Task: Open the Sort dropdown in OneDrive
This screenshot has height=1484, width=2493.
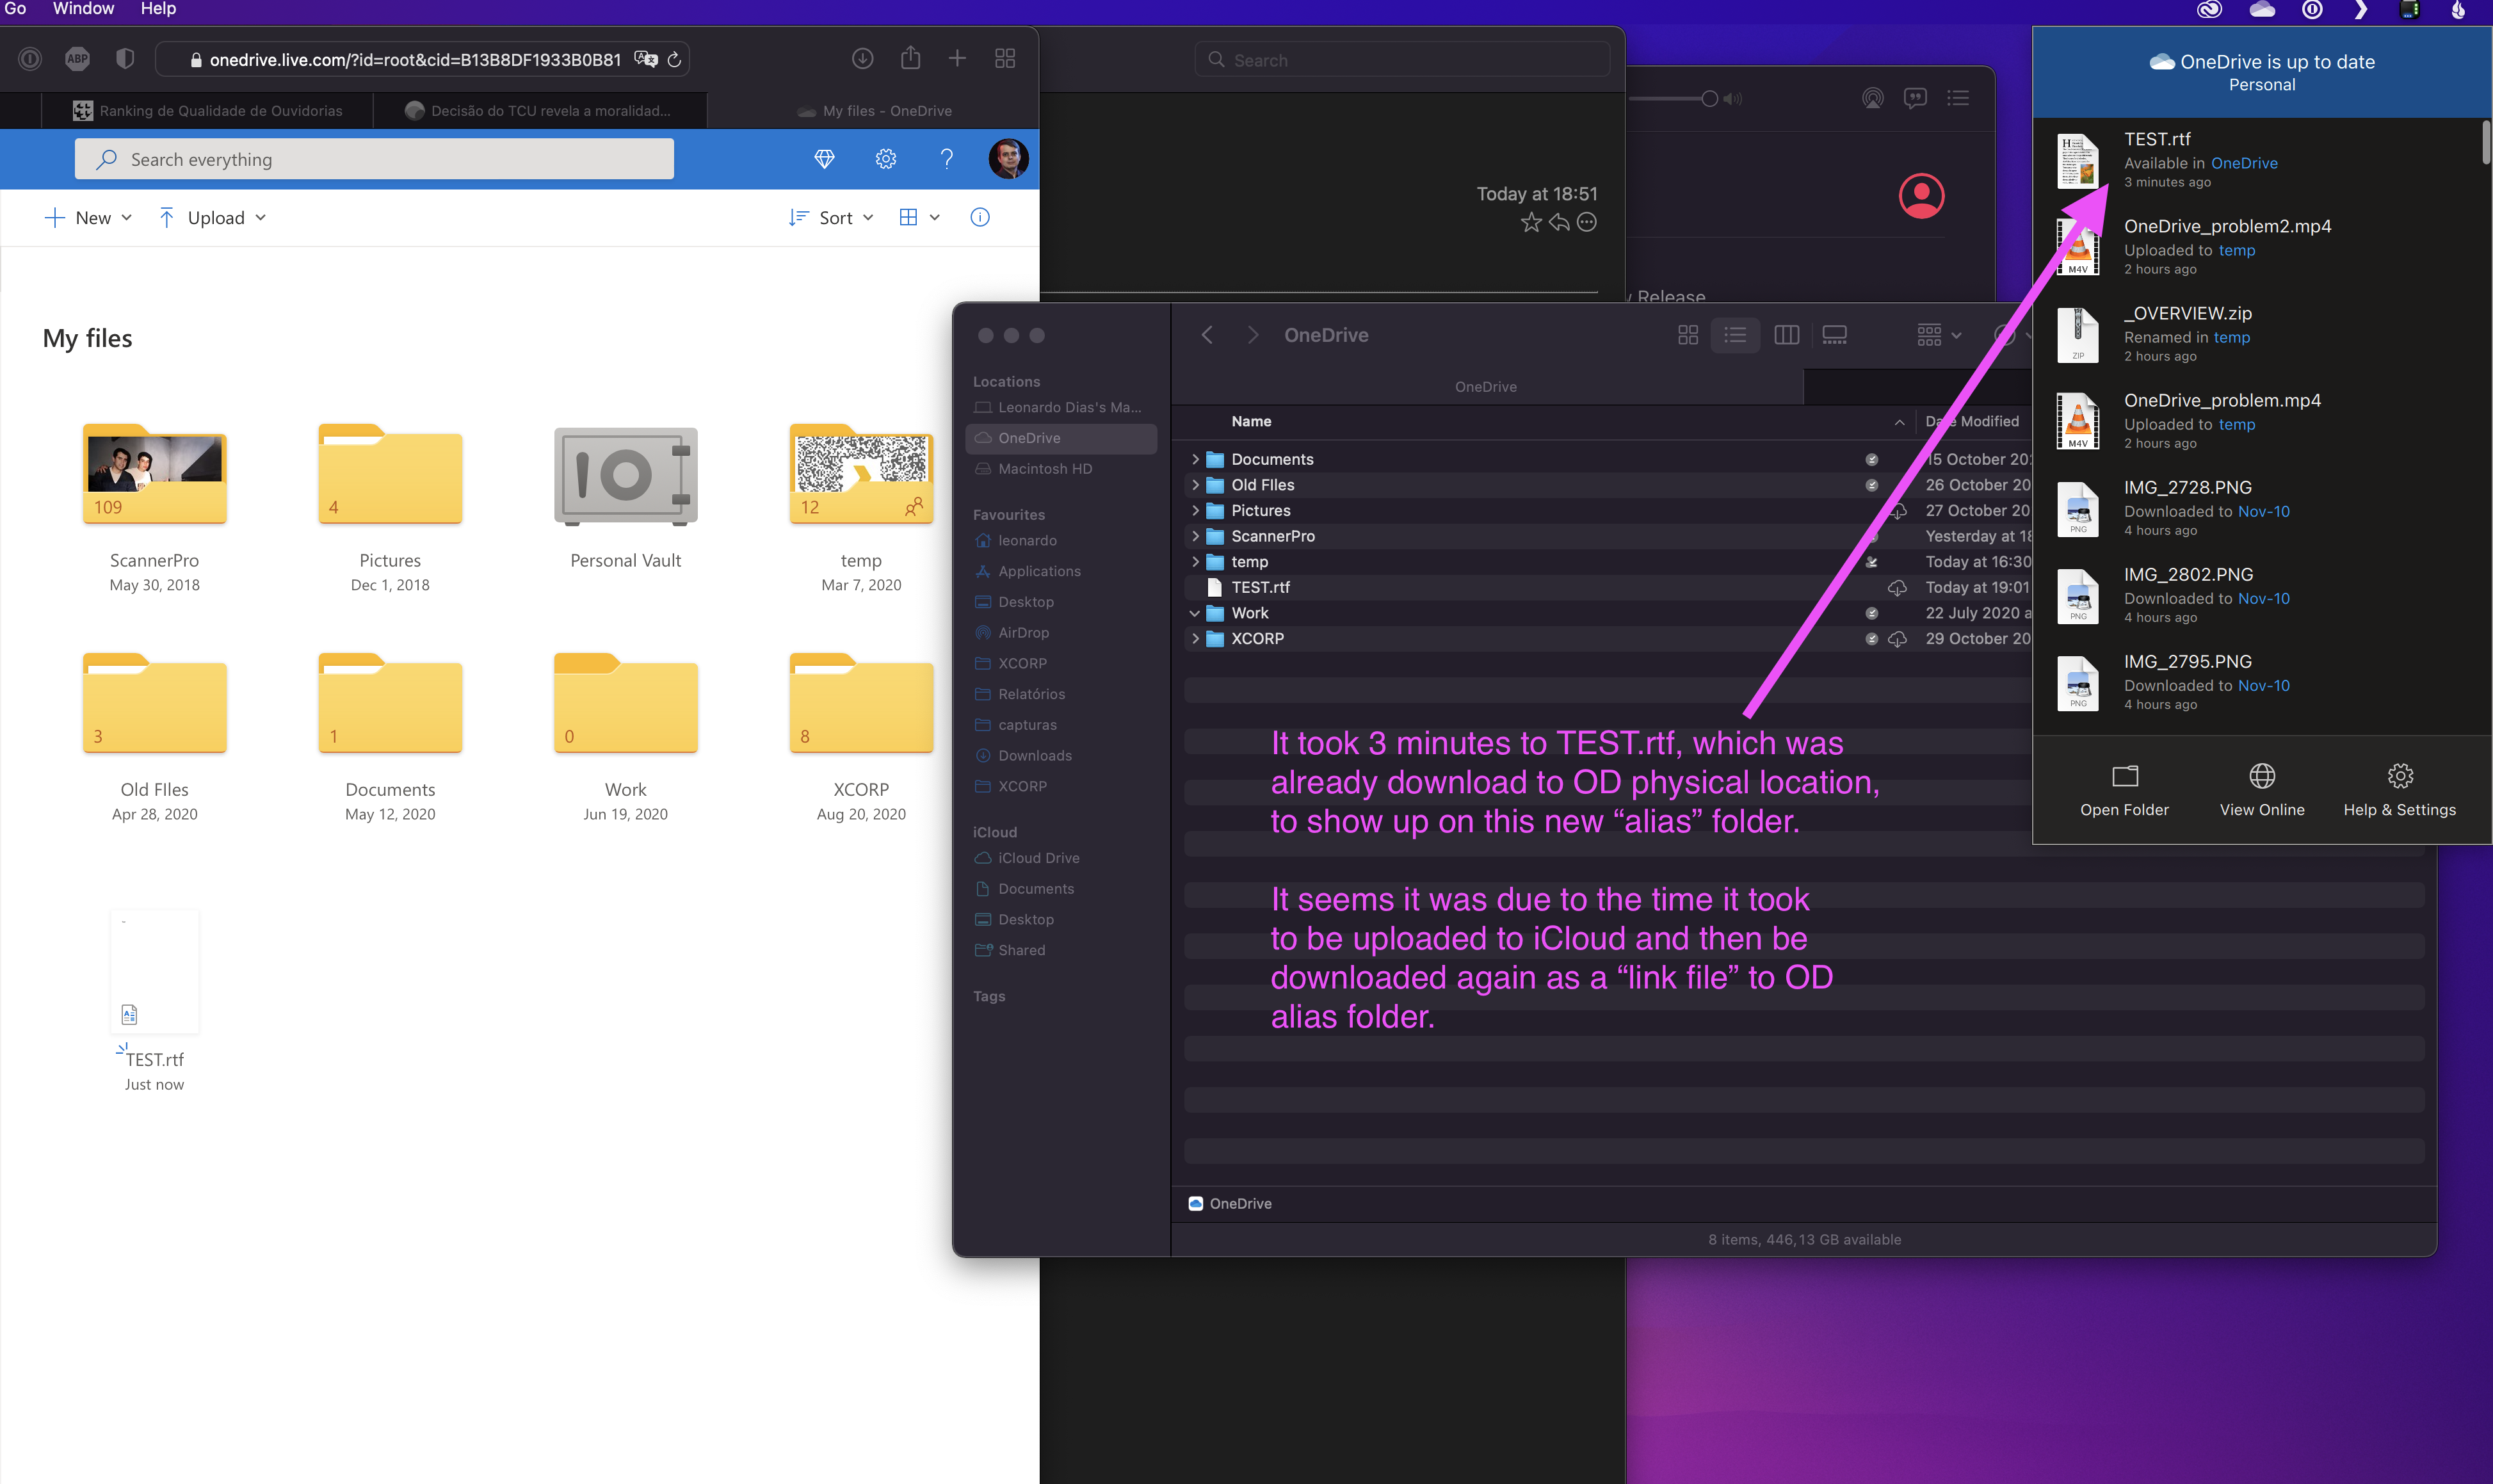Action: point(832,218)
